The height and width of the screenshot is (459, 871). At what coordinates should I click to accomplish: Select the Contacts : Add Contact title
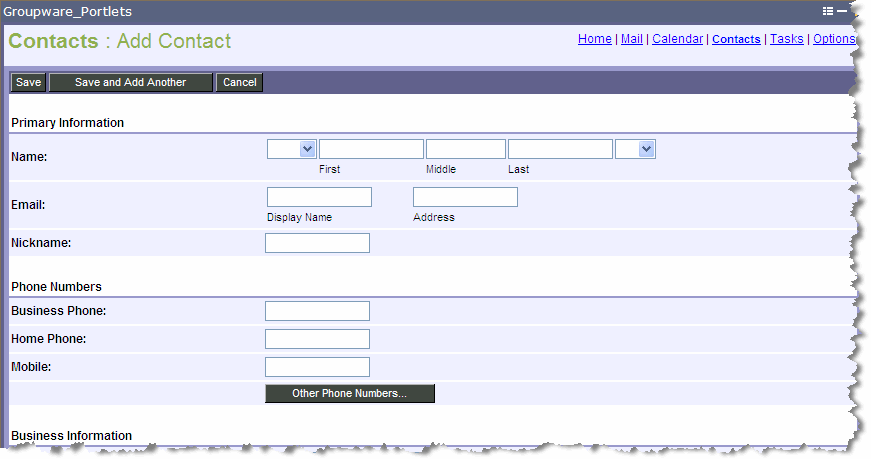click(x=119, y=41)
